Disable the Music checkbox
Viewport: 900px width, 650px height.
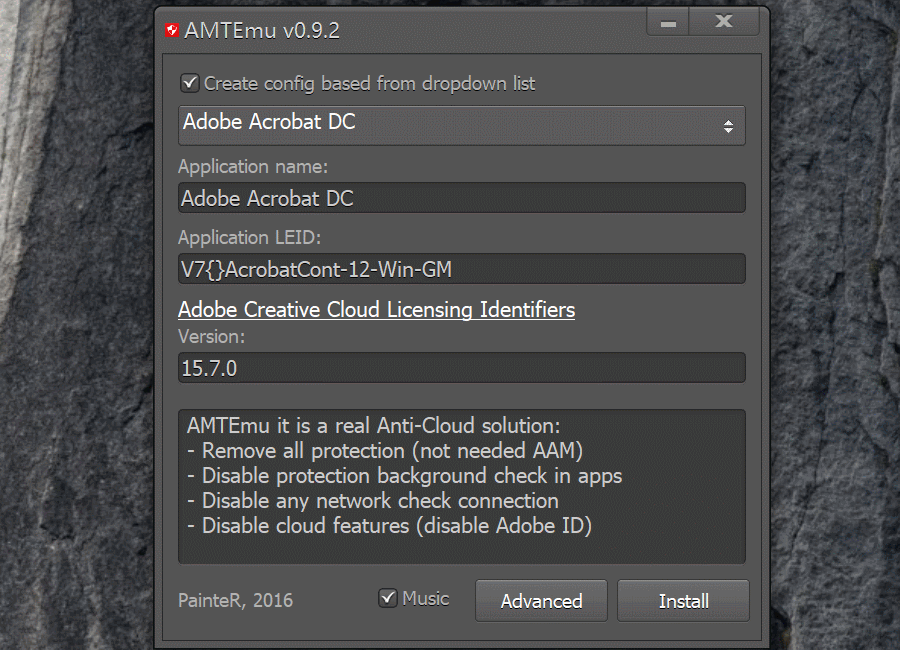pos(388,598)
